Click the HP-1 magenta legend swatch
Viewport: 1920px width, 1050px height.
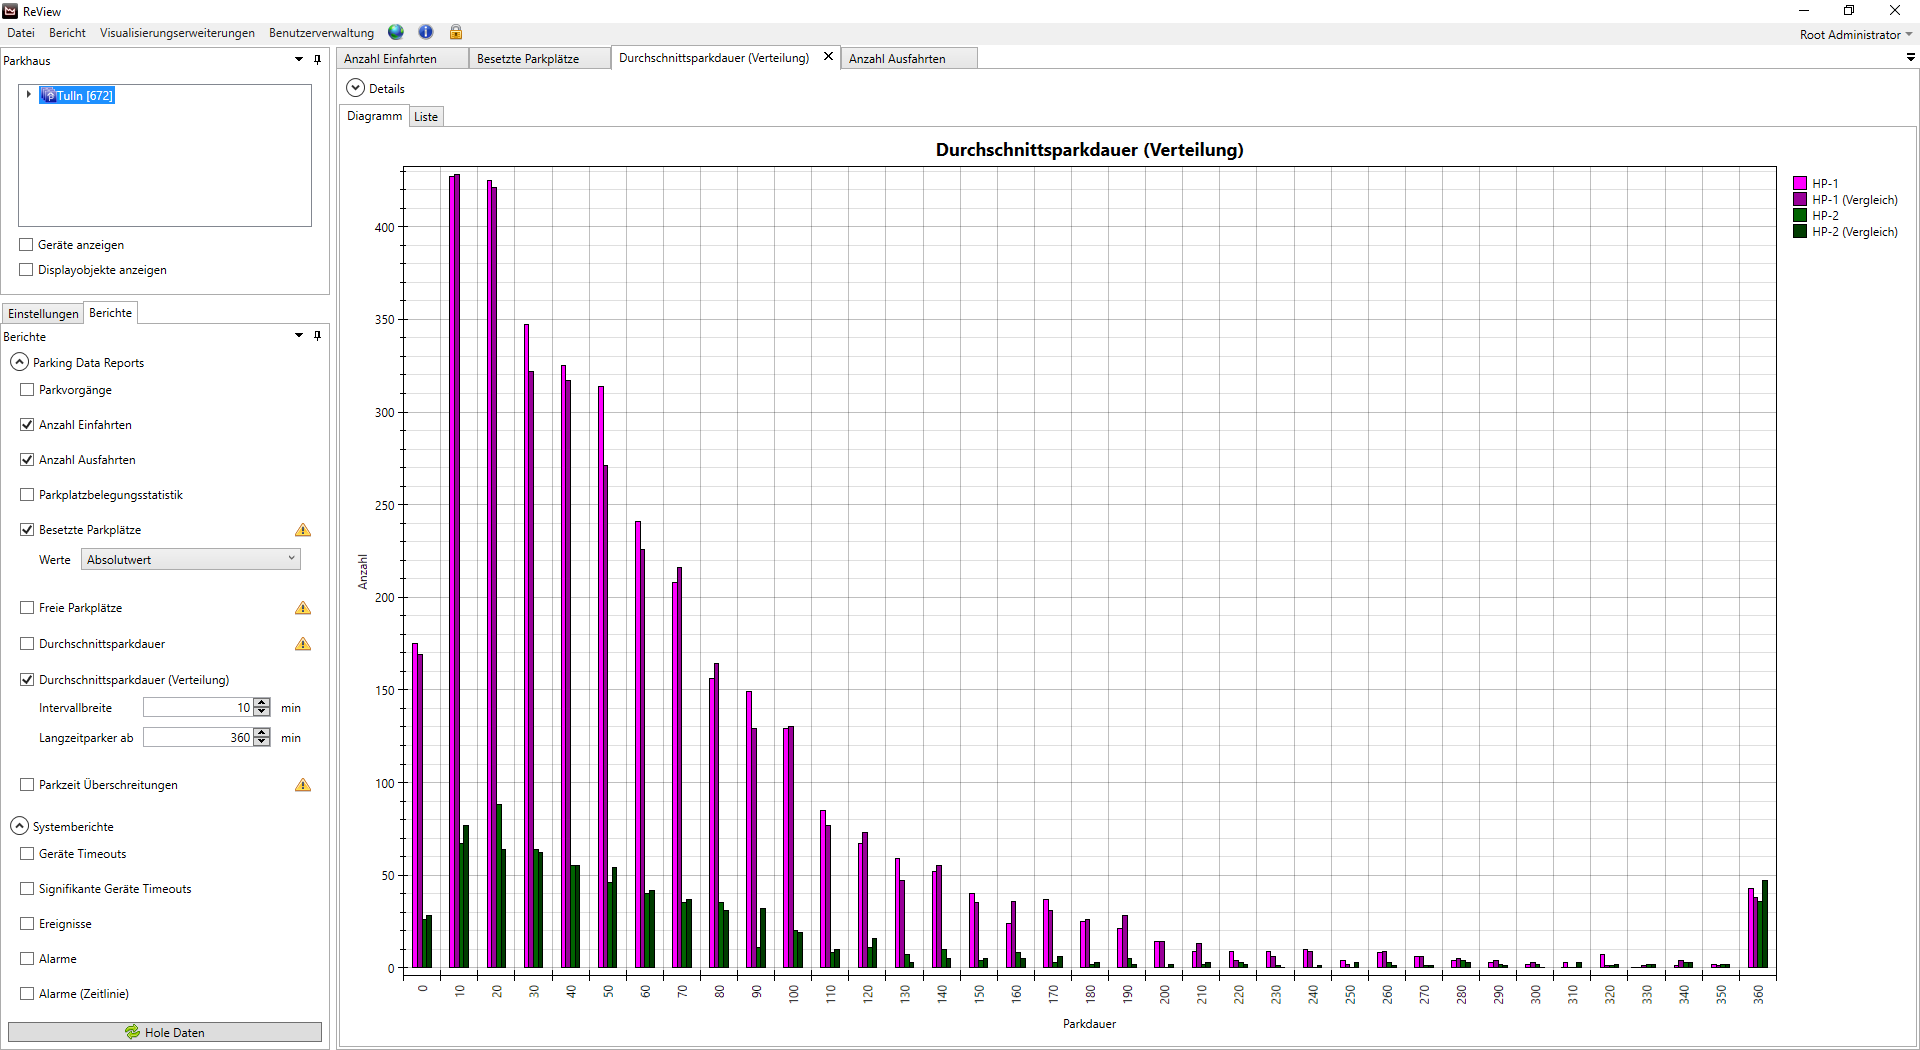tap(1800, 183)
